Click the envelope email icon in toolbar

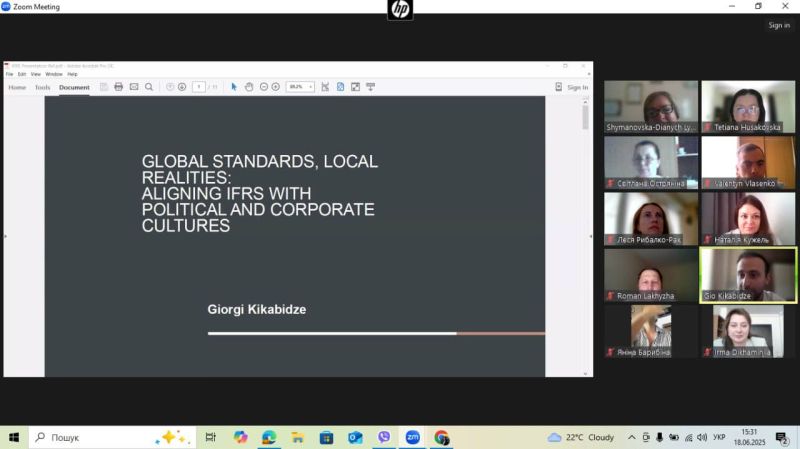[134, 87]
